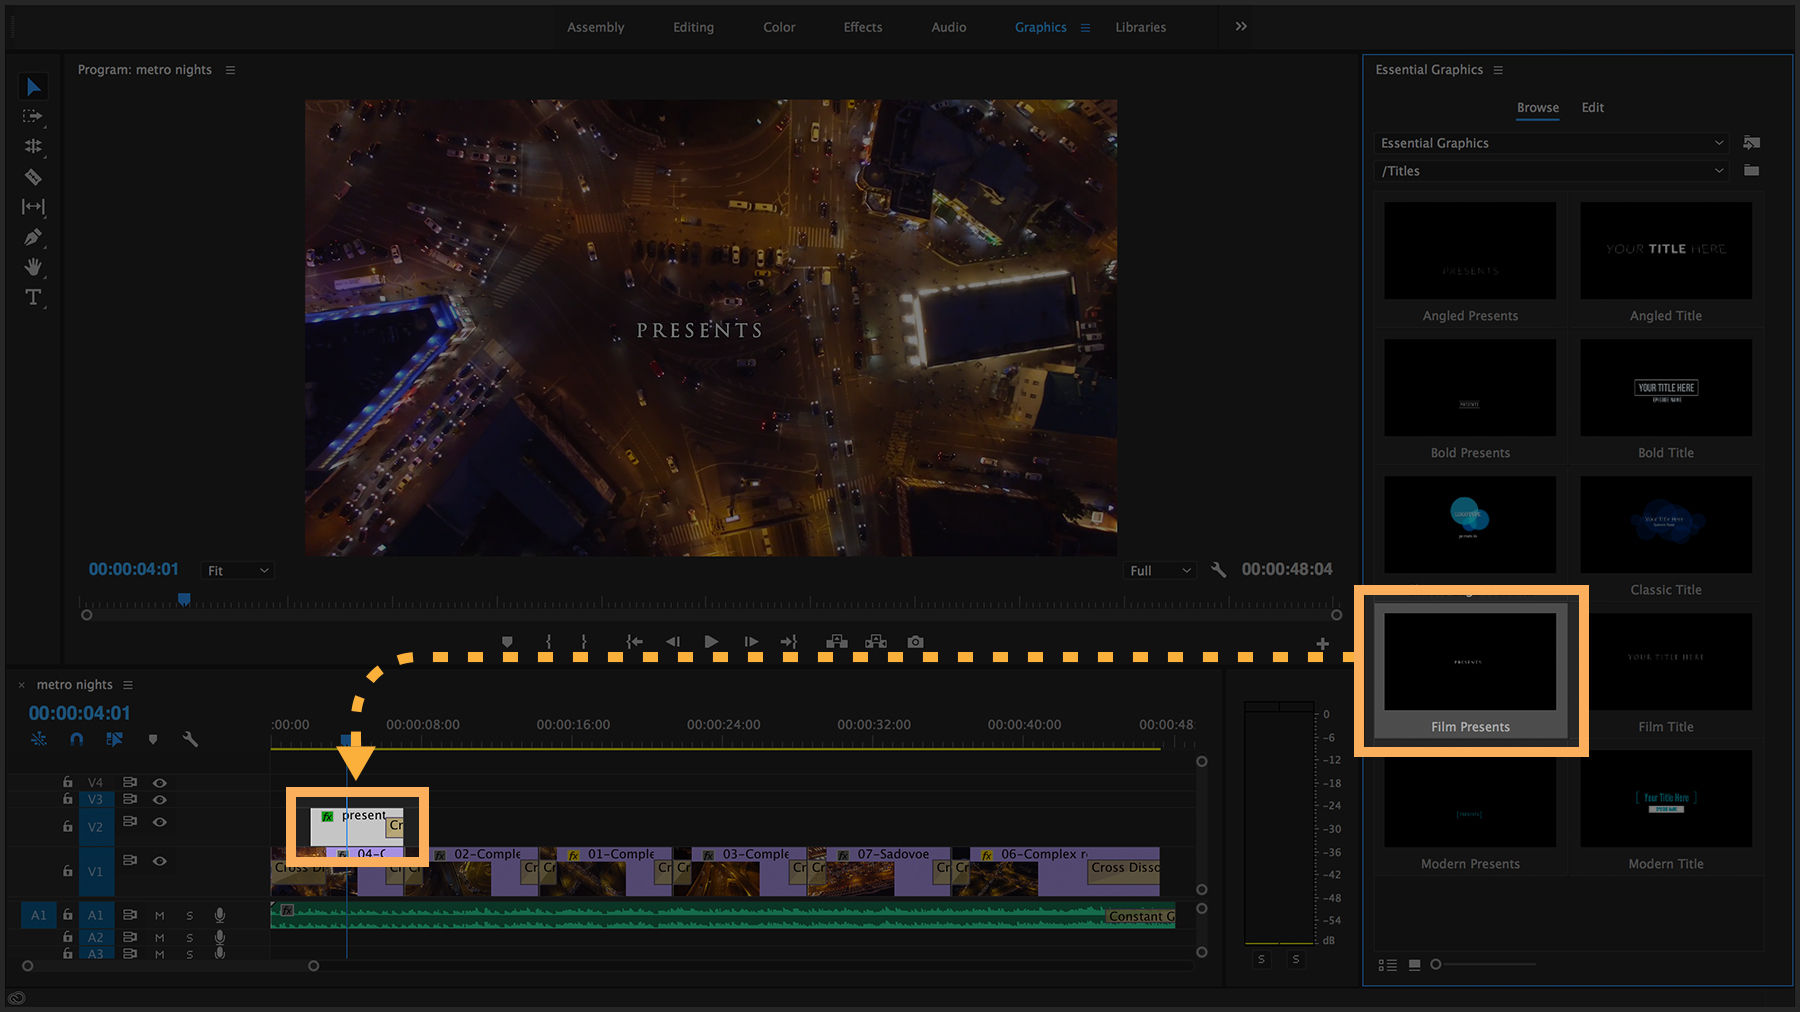Toggle Snap in the timeline
This screenshot has height=1012, width=1800.
coord(77,739)
